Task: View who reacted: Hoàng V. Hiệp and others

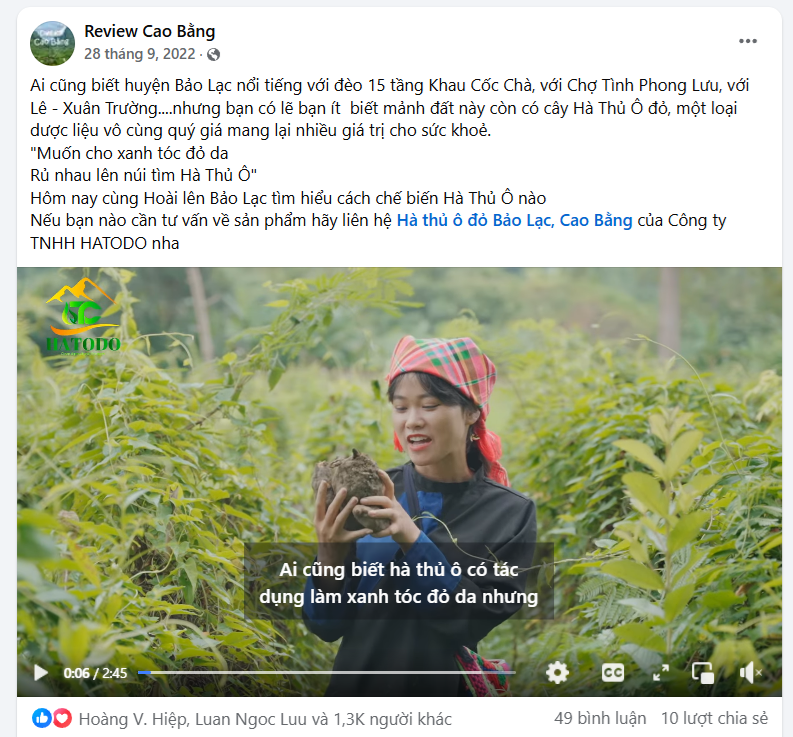Action: coord(265,719)
